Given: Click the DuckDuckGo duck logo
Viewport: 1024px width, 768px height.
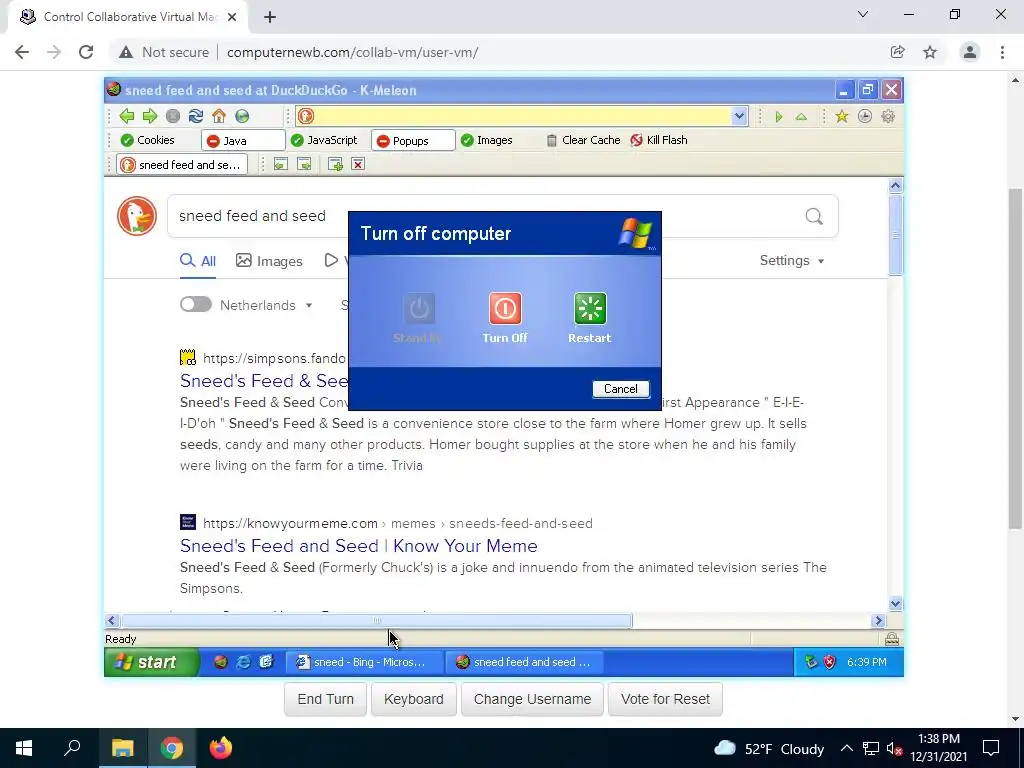Looking at the screenshot, I should click(137, 216).
